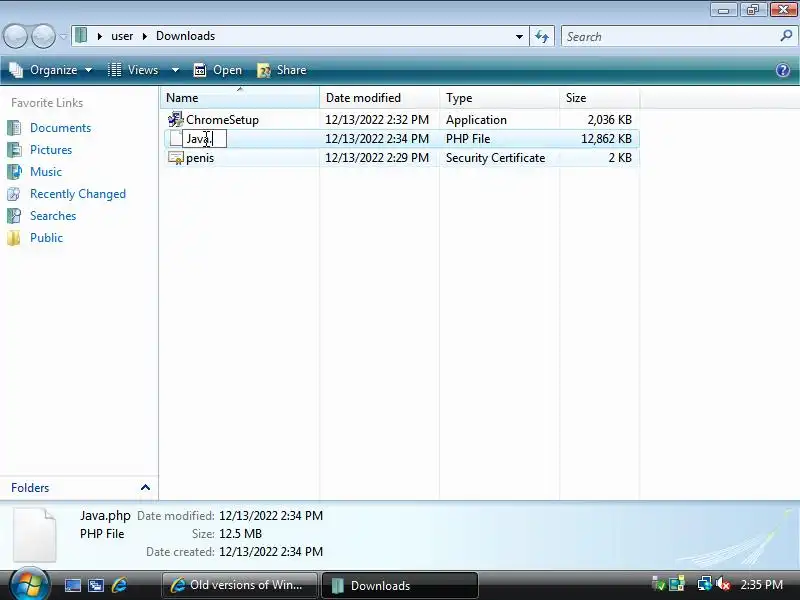Image resolution: width=800 pixels, height=600 pixels.
Task: Click the ChromeSetup application icon
Action: [x=176, y=119]
